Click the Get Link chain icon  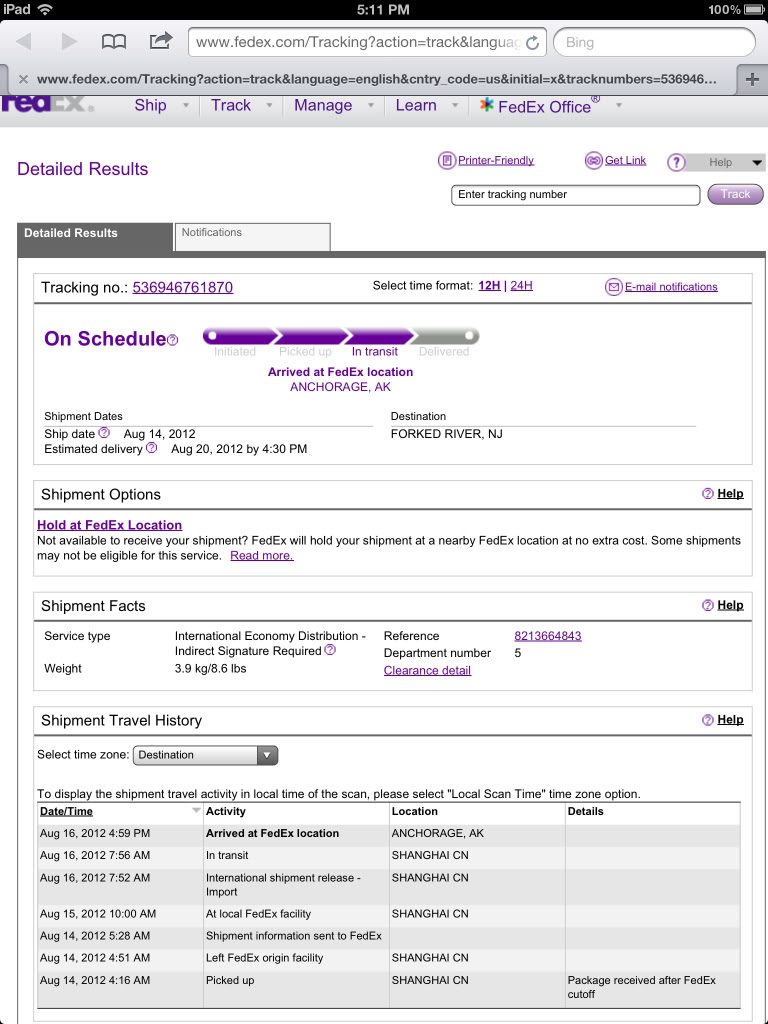tap(593, 161)
